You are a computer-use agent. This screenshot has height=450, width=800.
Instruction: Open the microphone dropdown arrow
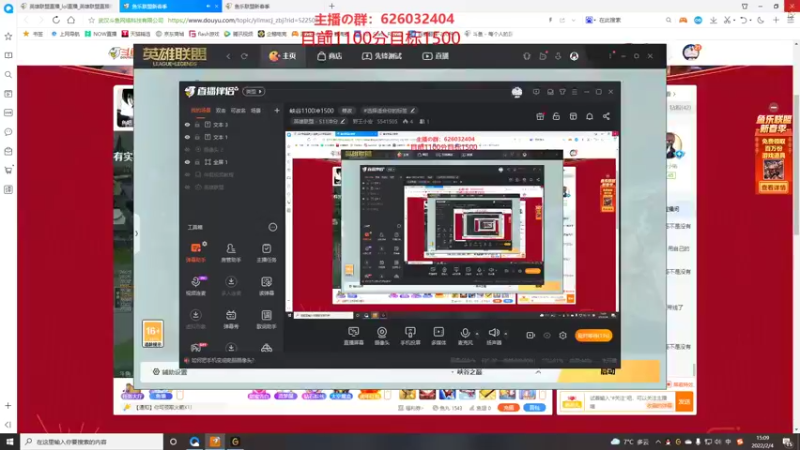coord(477,334)
